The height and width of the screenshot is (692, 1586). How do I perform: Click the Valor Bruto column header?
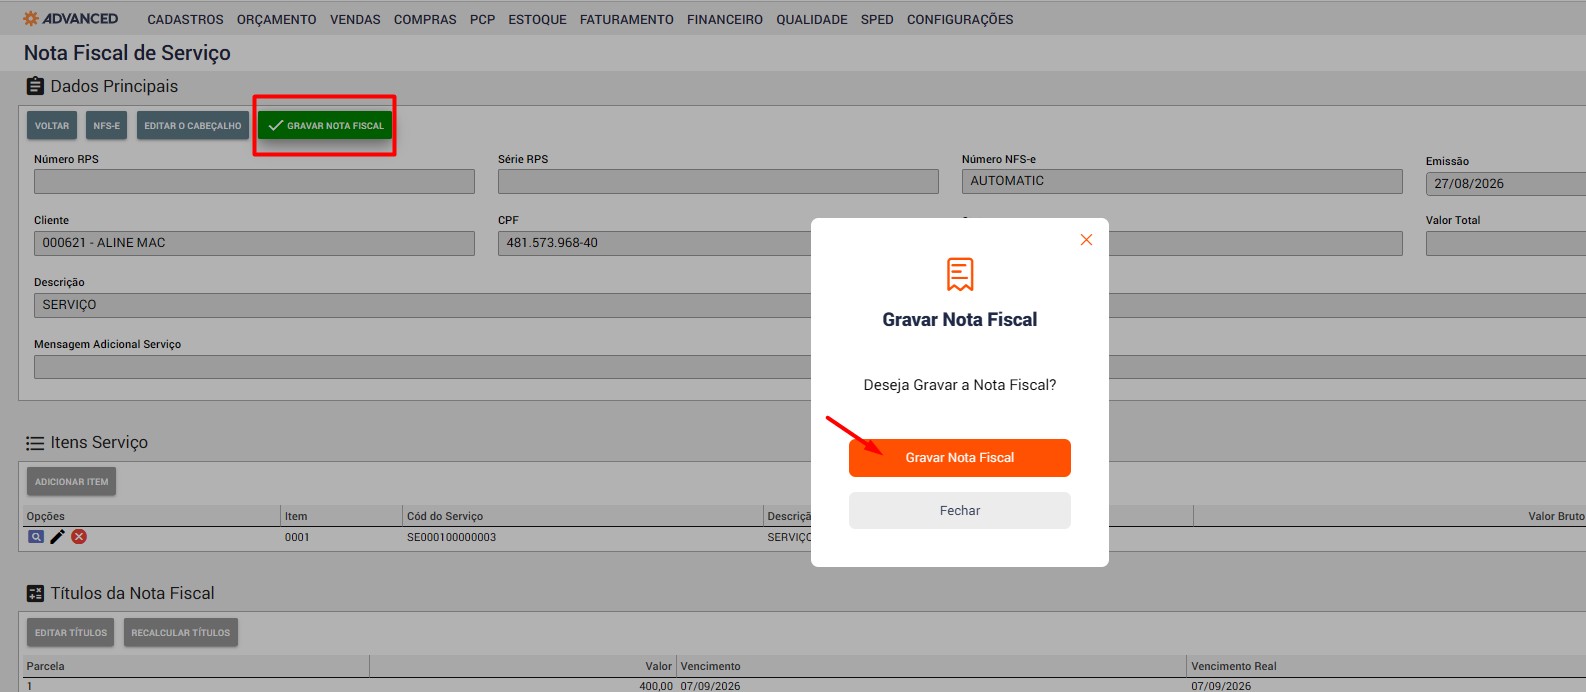click(x=1556, y=516)
